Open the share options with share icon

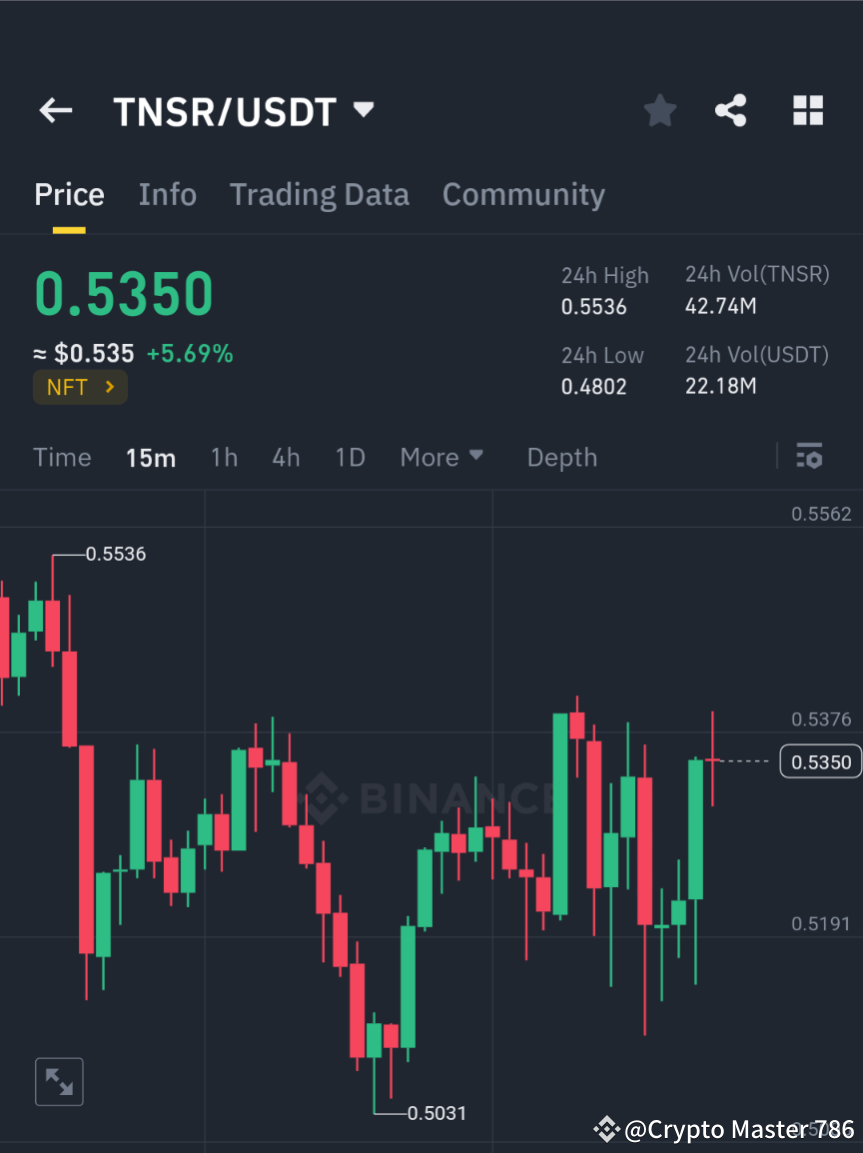point(731,111)
